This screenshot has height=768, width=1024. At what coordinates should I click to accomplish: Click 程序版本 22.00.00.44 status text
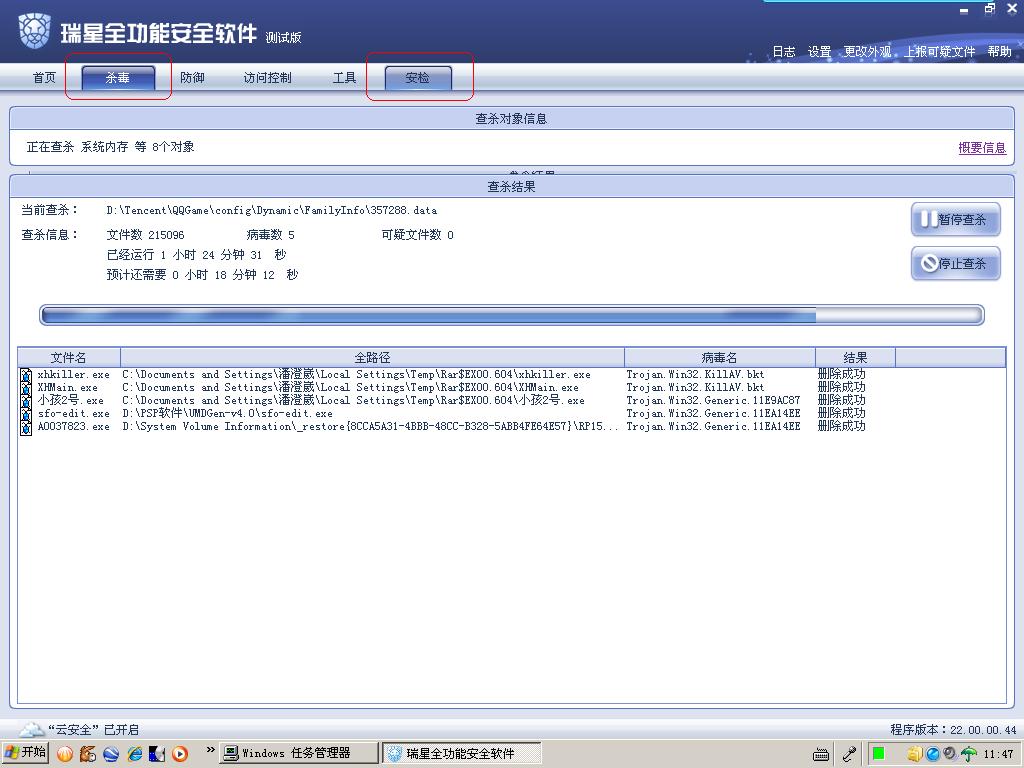tap(953, 730)
